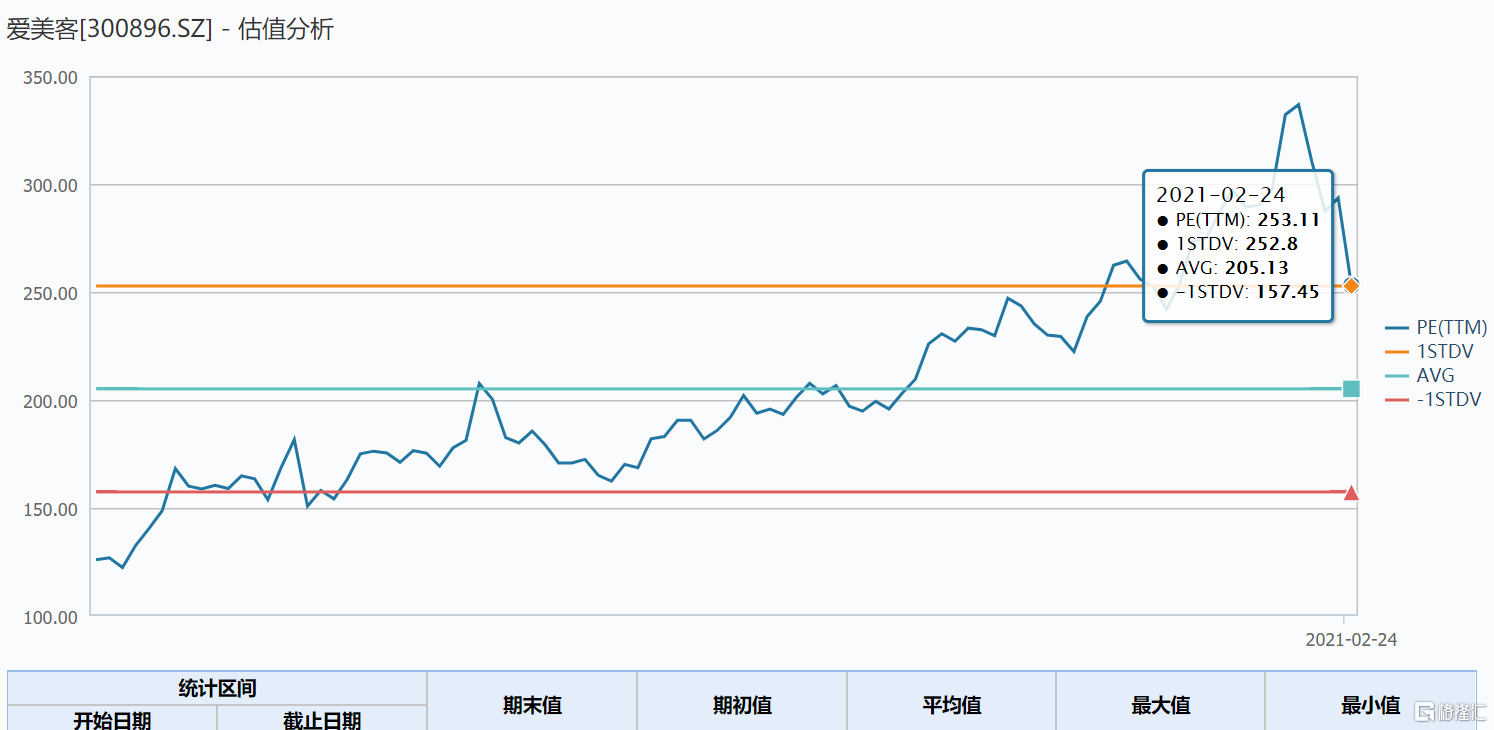Toggle the -1STDV legend series

point(1433,400)
